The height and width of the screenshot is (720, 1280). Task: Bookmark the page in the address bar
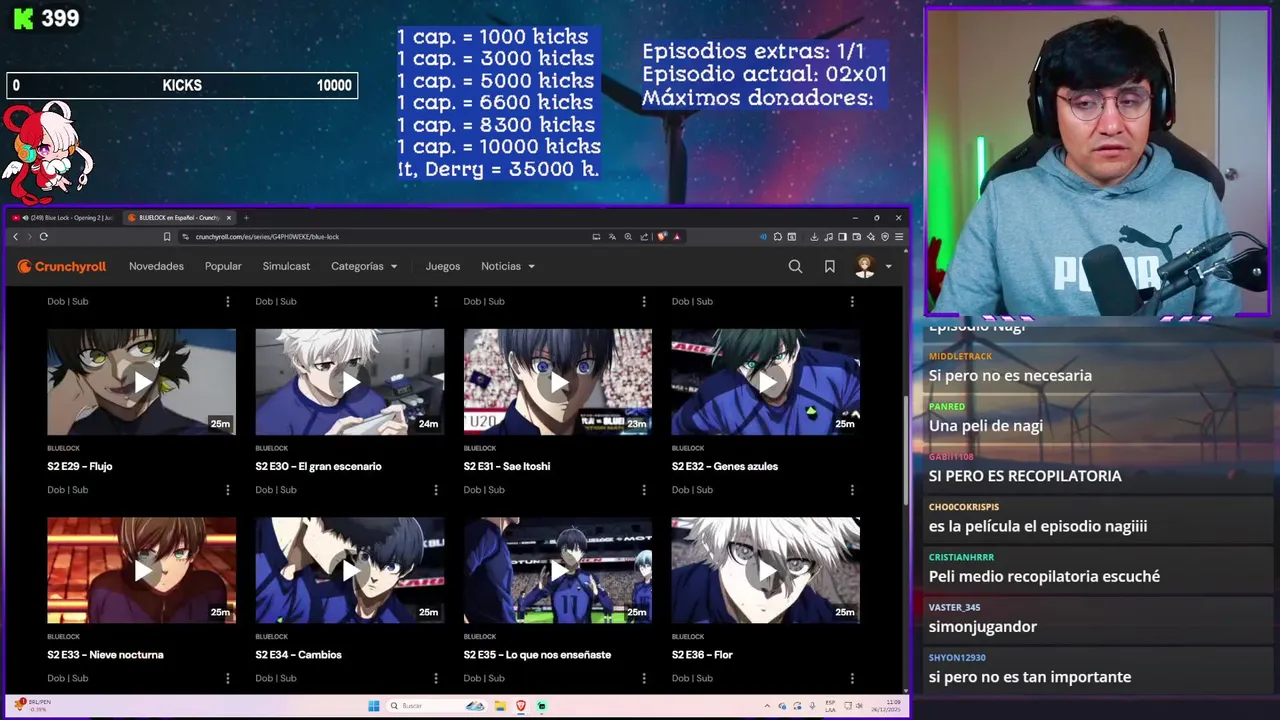167,237
